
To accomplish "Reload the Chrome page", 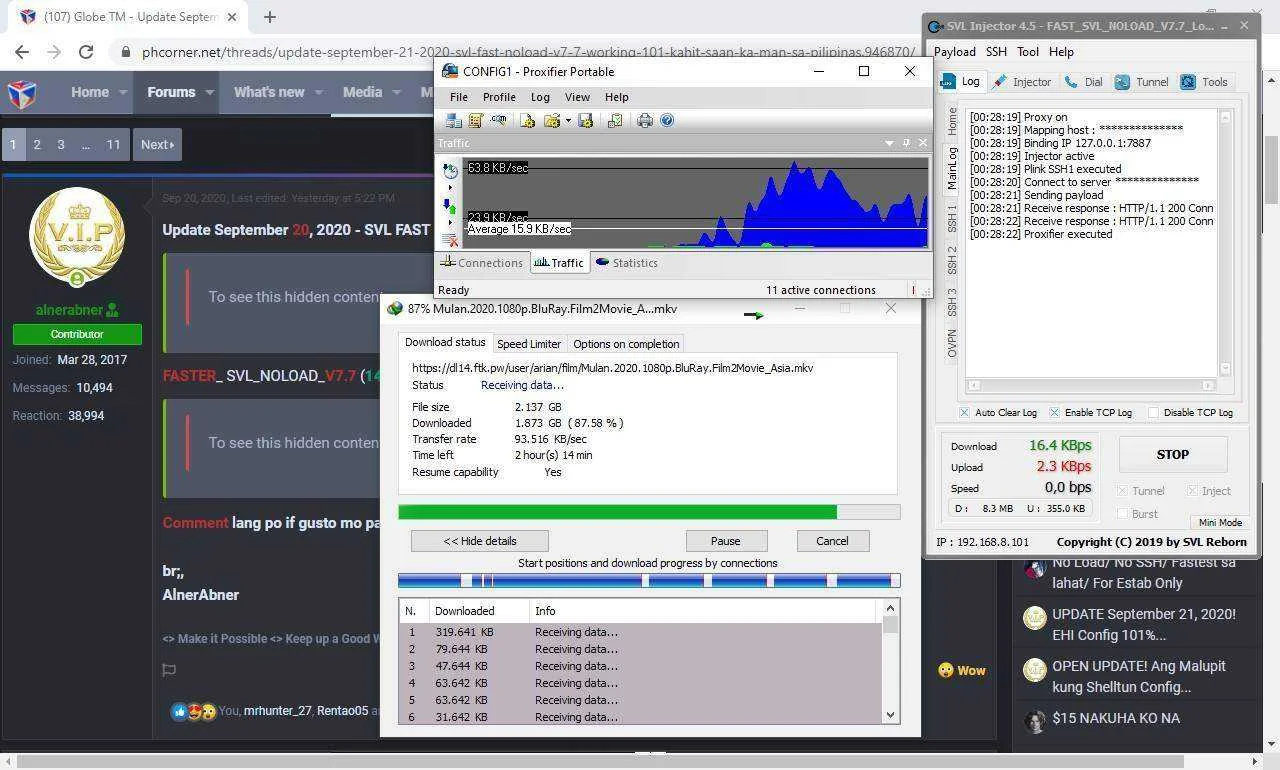I will pos(86,52).
